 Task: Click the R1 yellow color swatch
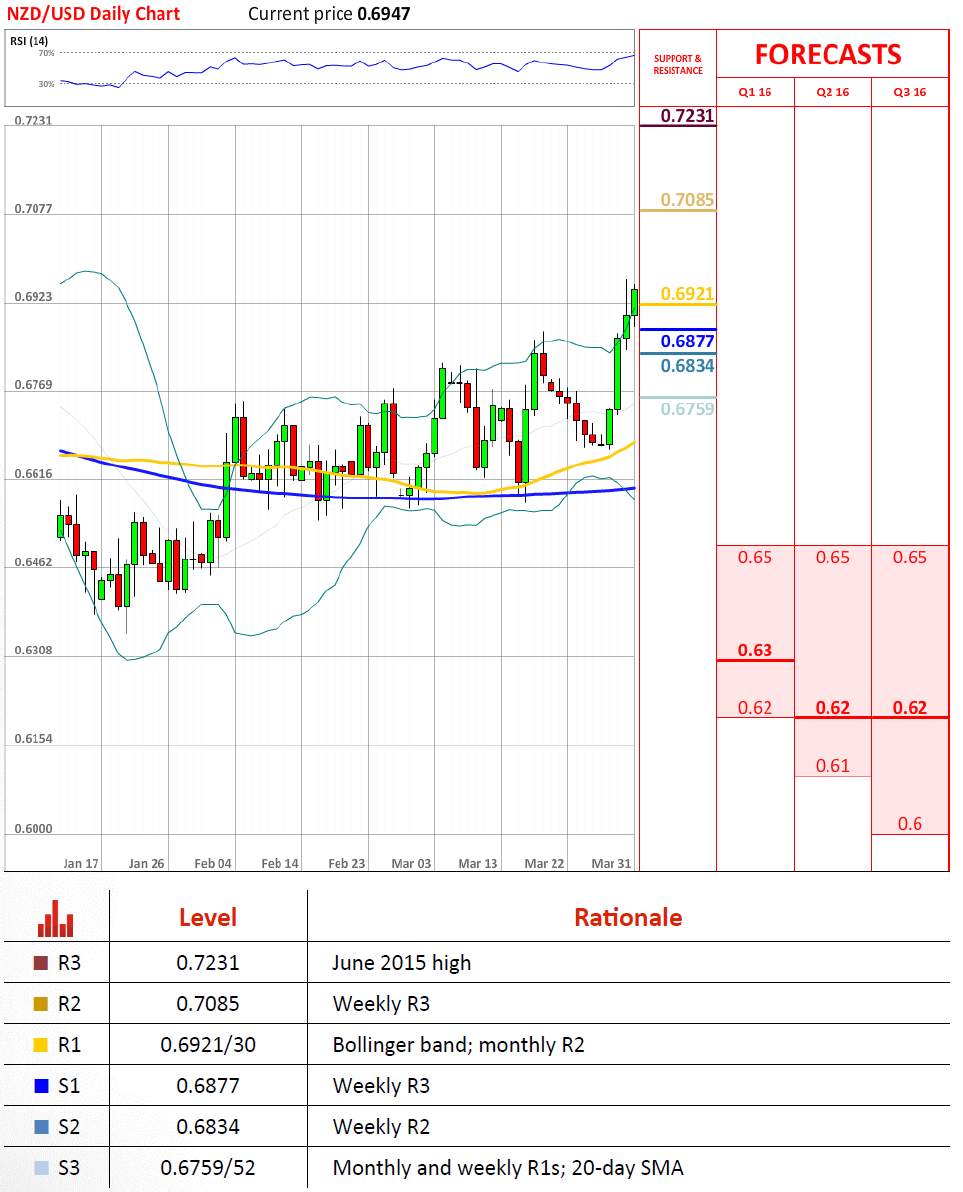pos(41,1045)
